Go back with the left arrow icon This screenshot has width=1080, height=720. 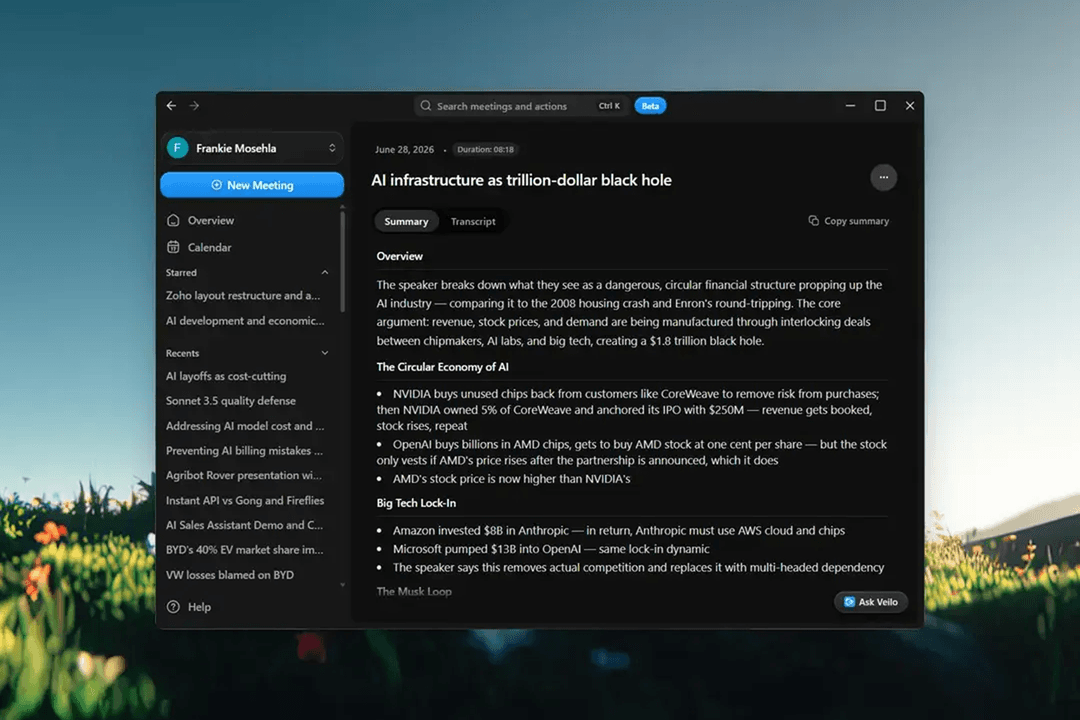[x=172, y=105]
